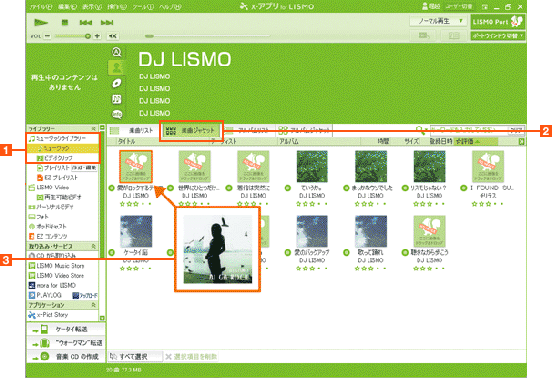Select the EZ コンテンツ sidebar item
The height and width of the screenshot is (378, 552).
click(48, 236)
